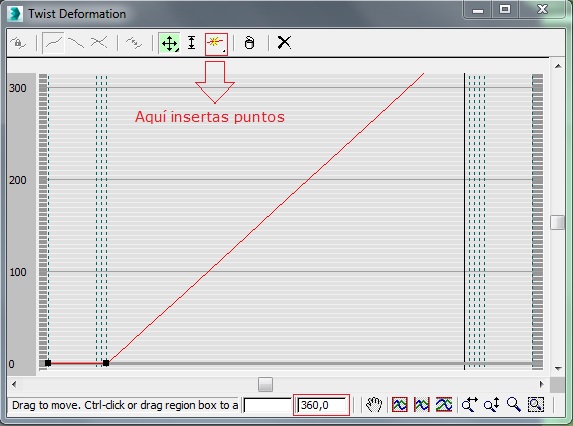Select the second control point on the curve

point(106,363)
